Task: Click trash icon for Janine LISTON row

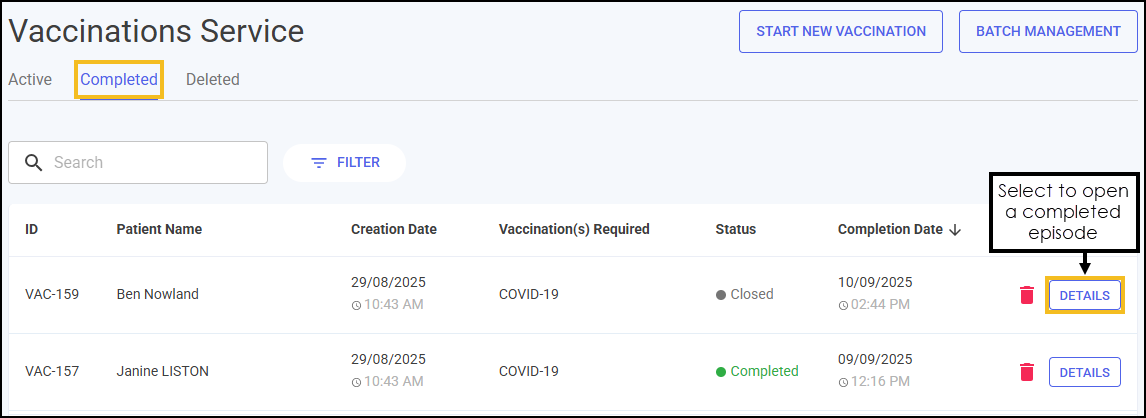Action: coord(1027,372)
